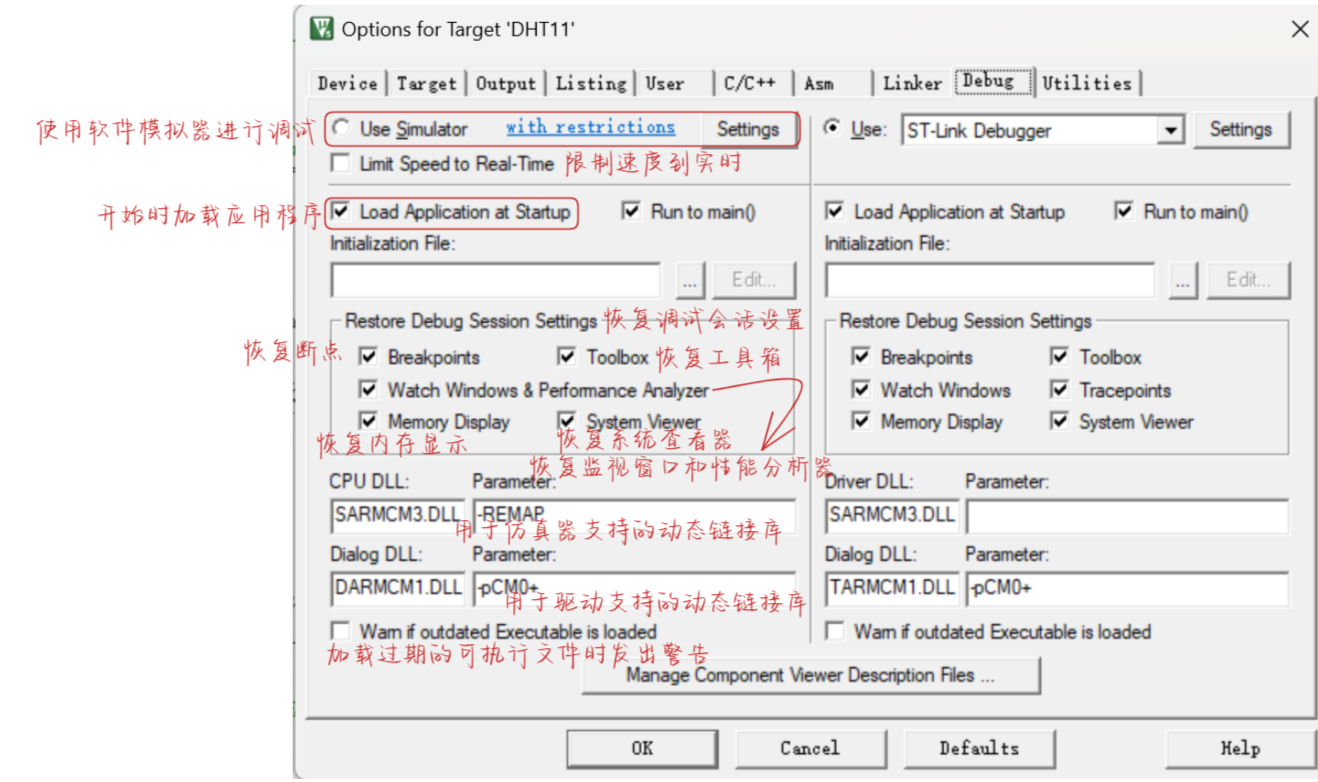Viewport: 1318px width, 782px height.
Task: Select the Use radio button for ST-Link Debugger
Action: click(831, 128)
